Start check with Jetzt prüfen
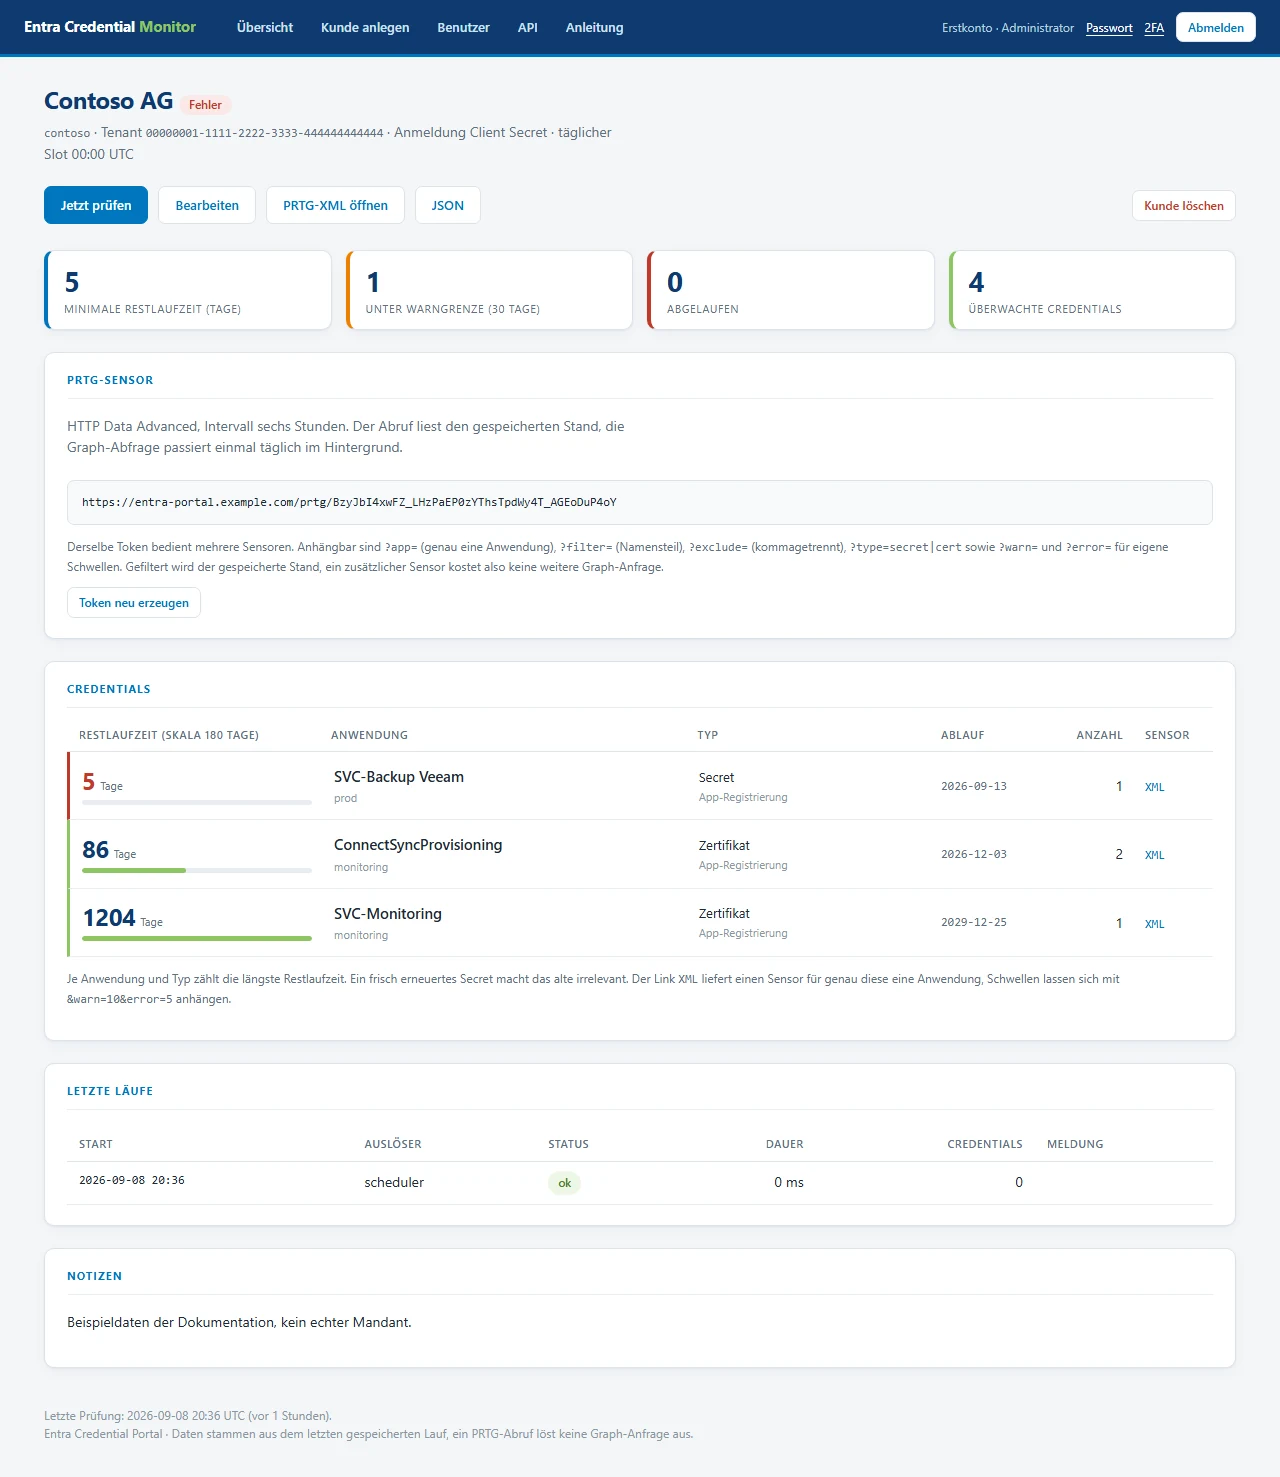Image resolution: width=1280 pixels, height=1477 pixels. 96,205
